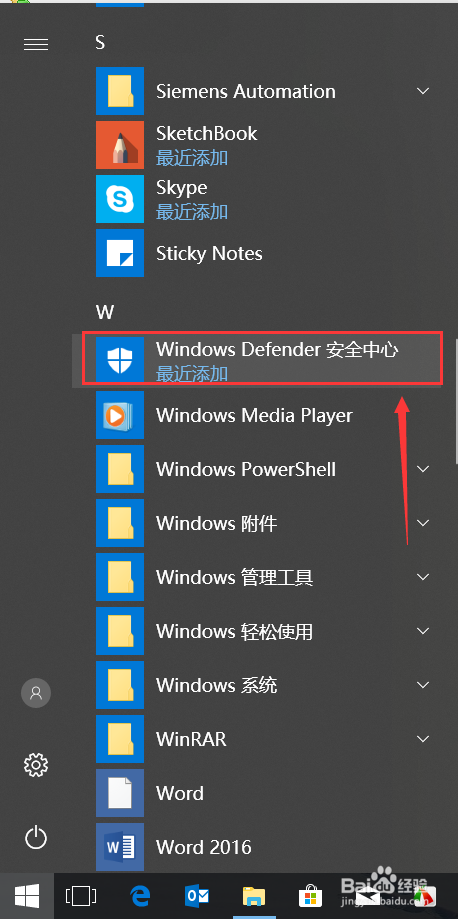Click 最近添加 under Skype
This screenshot has height=919, width=458.
click(192, 212)
